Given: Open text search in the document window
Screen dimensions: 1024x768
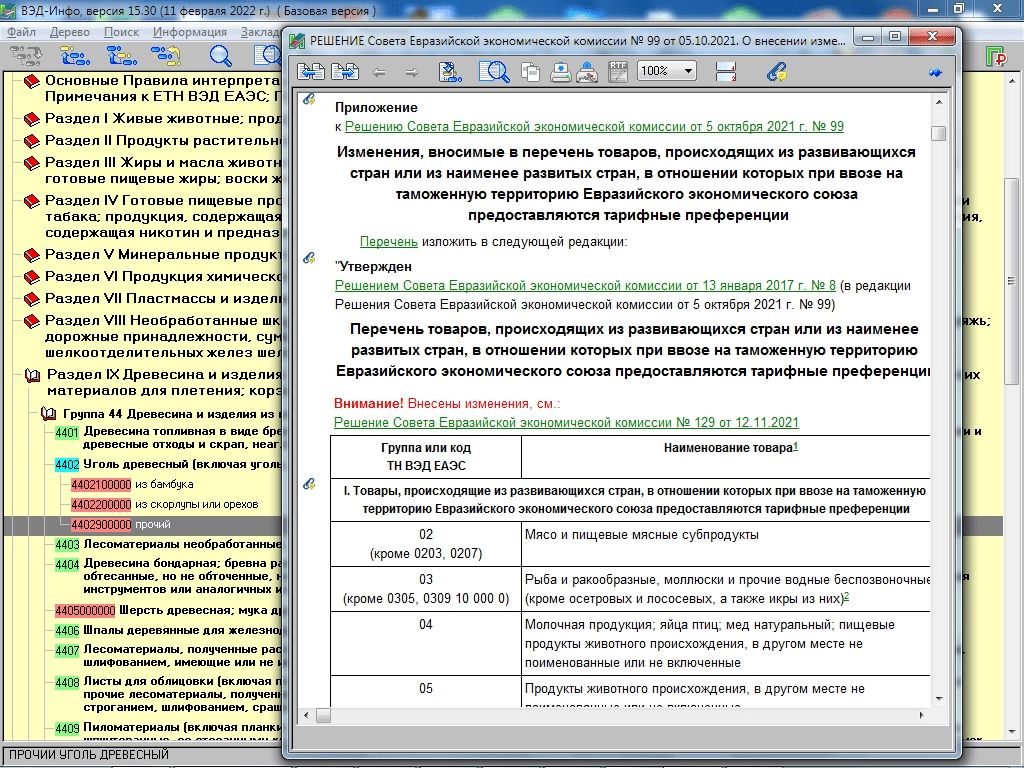Looking at the screenshot, I should click(x=494, y=71).
